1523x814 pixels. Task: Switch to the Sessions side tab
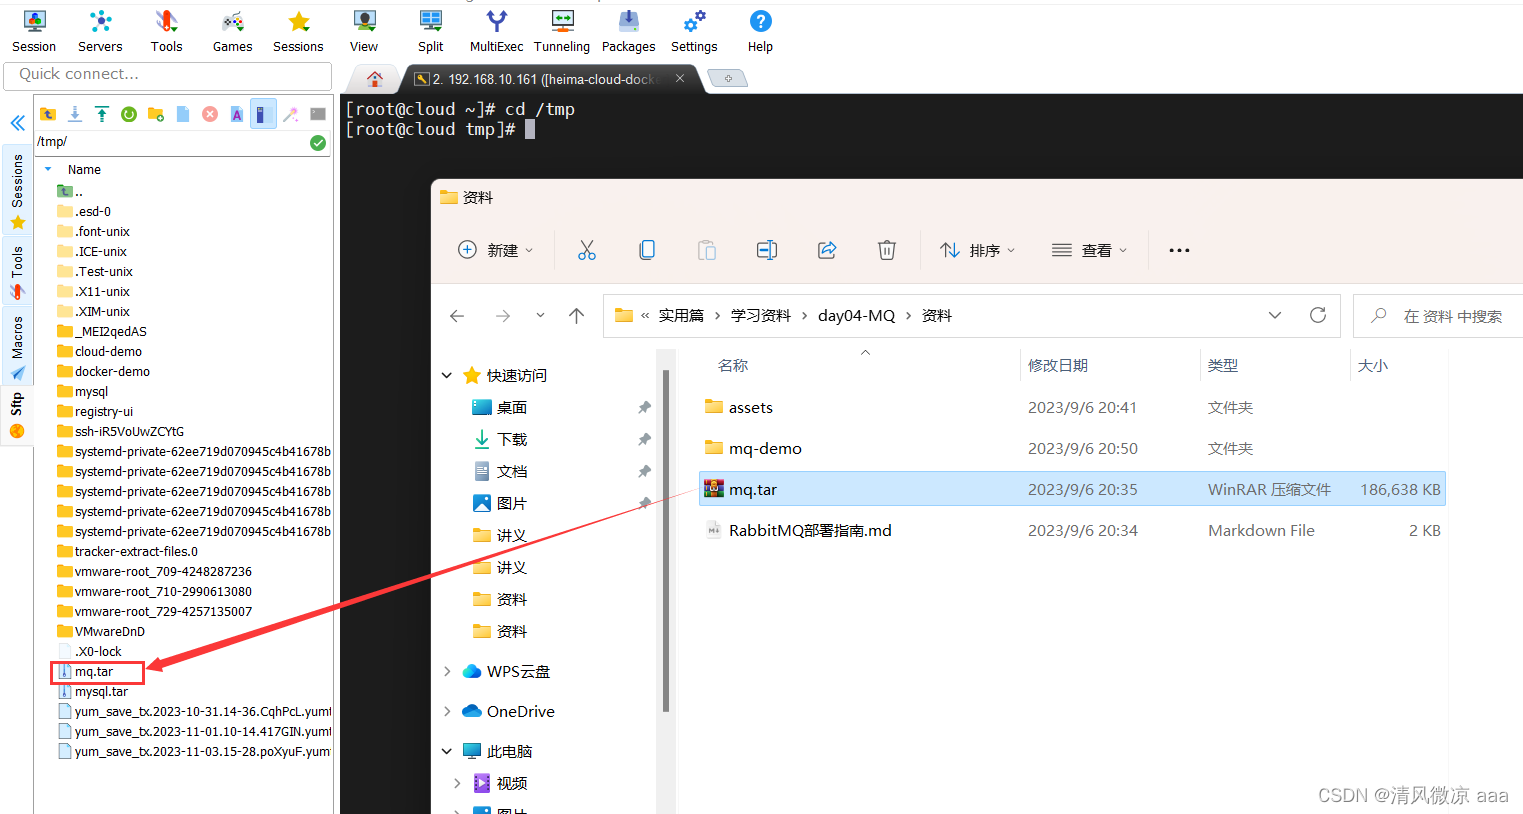(17, 190)
